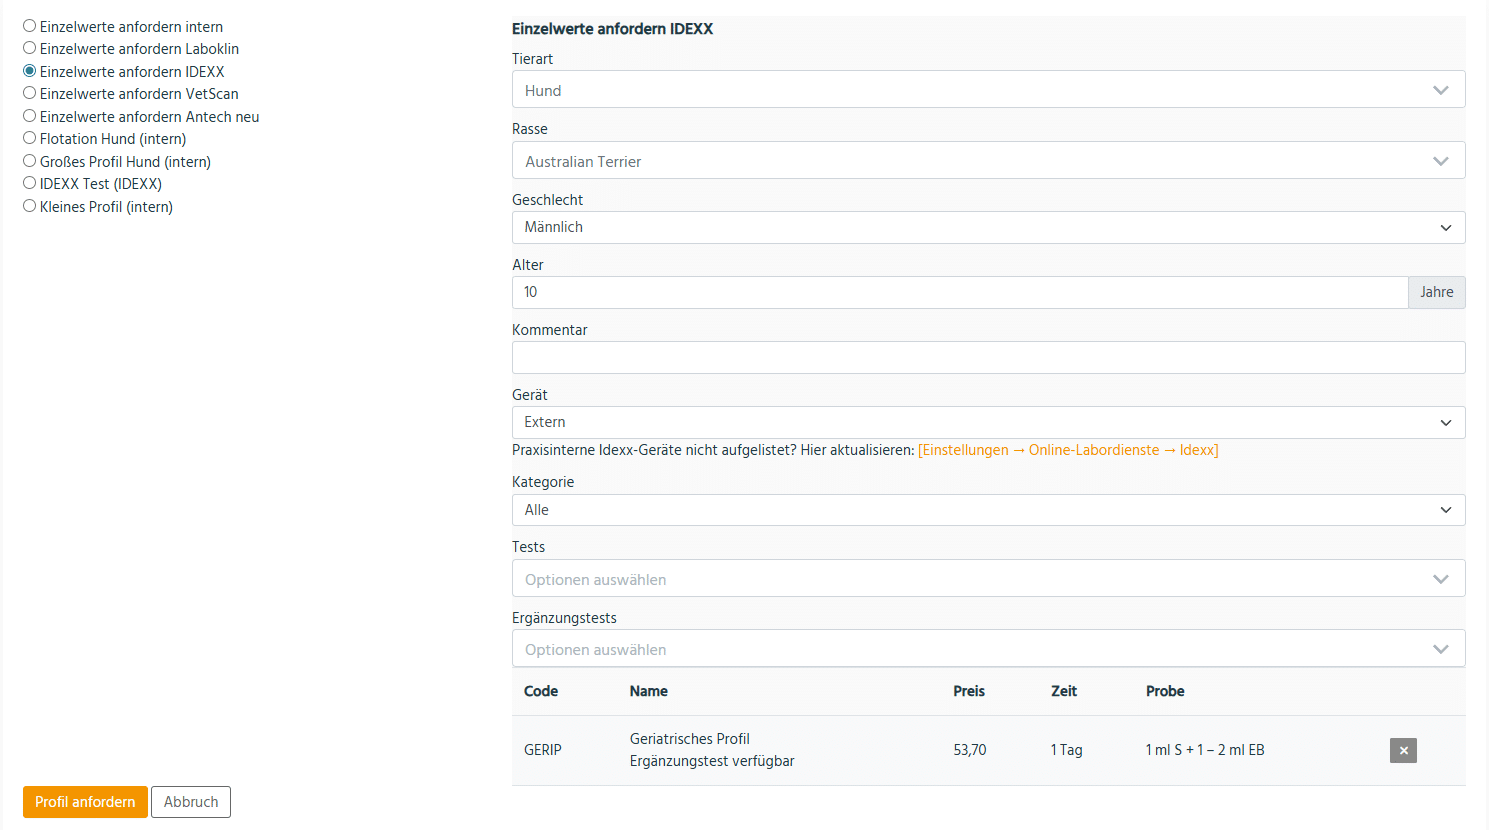The width and height of the screenshot is (1489, 830).
Task: Expand the Tests options selector
Action: click(x=988, y=579)
